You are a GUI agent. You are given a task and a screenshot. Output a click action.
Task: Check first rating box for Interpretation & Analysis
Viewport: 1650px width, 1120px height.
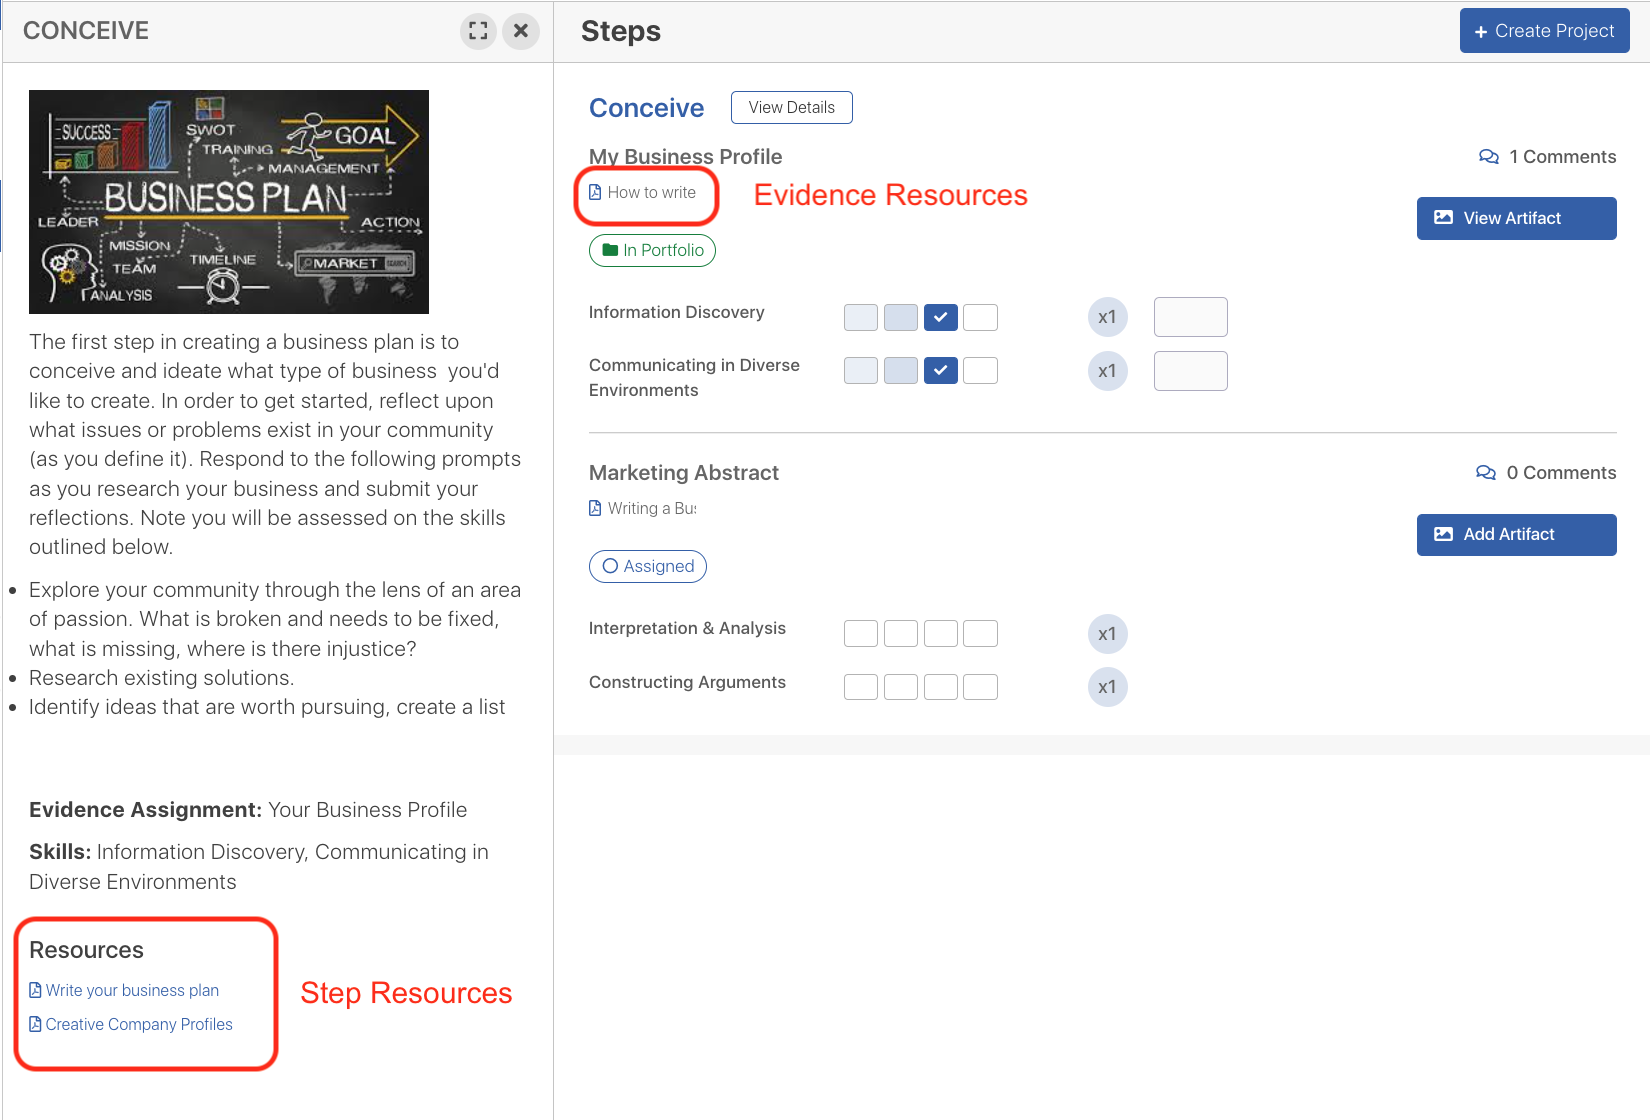click(860, 634)
